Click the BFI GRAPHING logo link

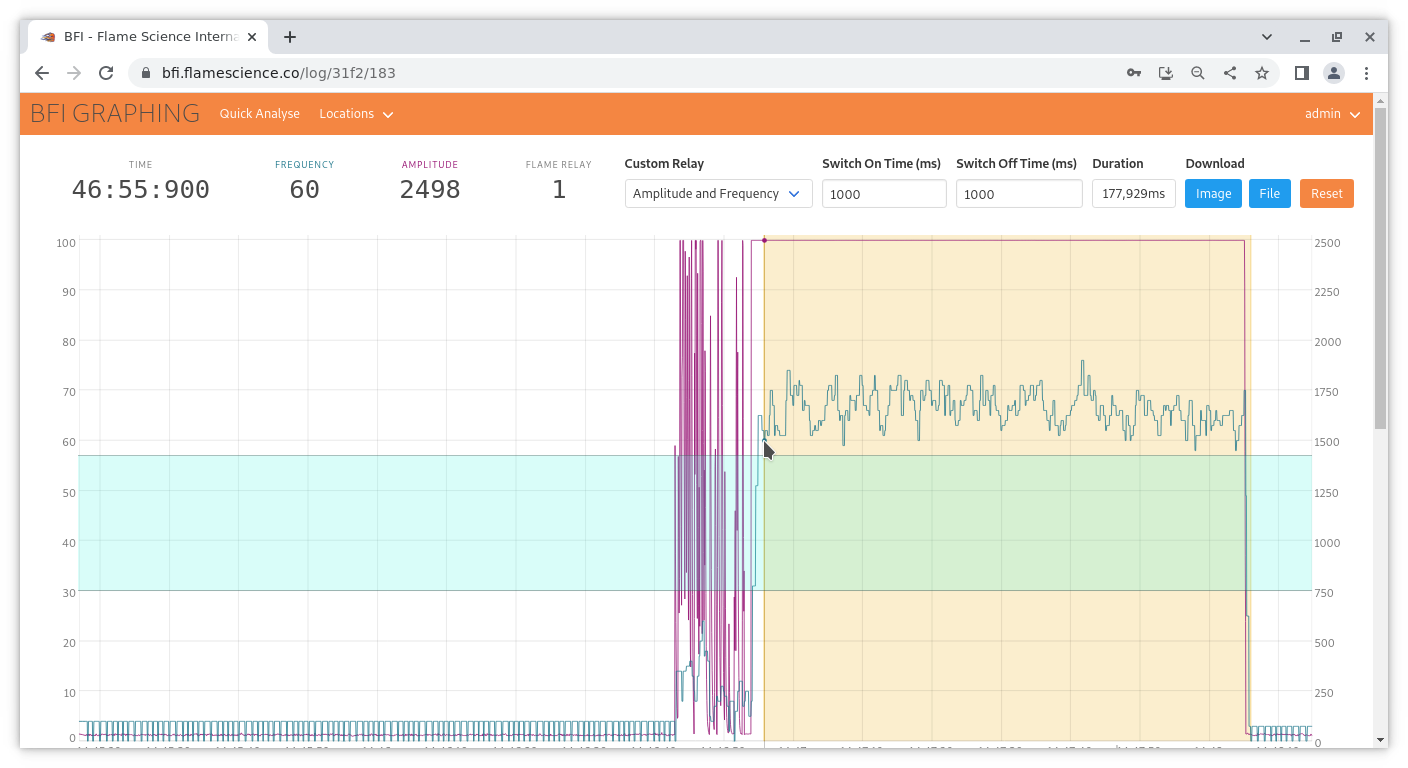pos(115,114)
